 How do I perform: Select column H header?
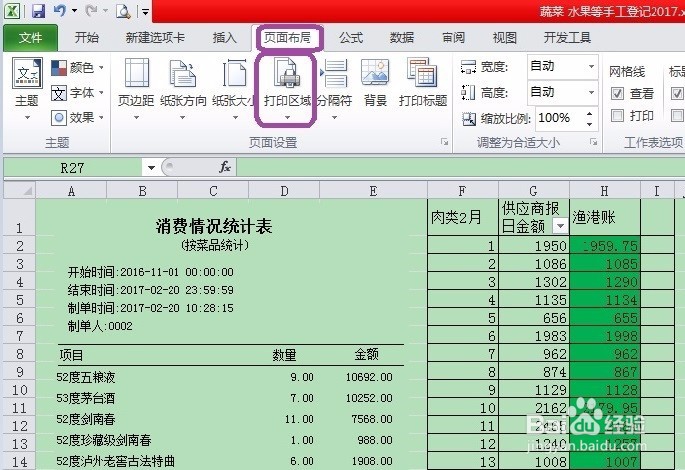[605, 191]
